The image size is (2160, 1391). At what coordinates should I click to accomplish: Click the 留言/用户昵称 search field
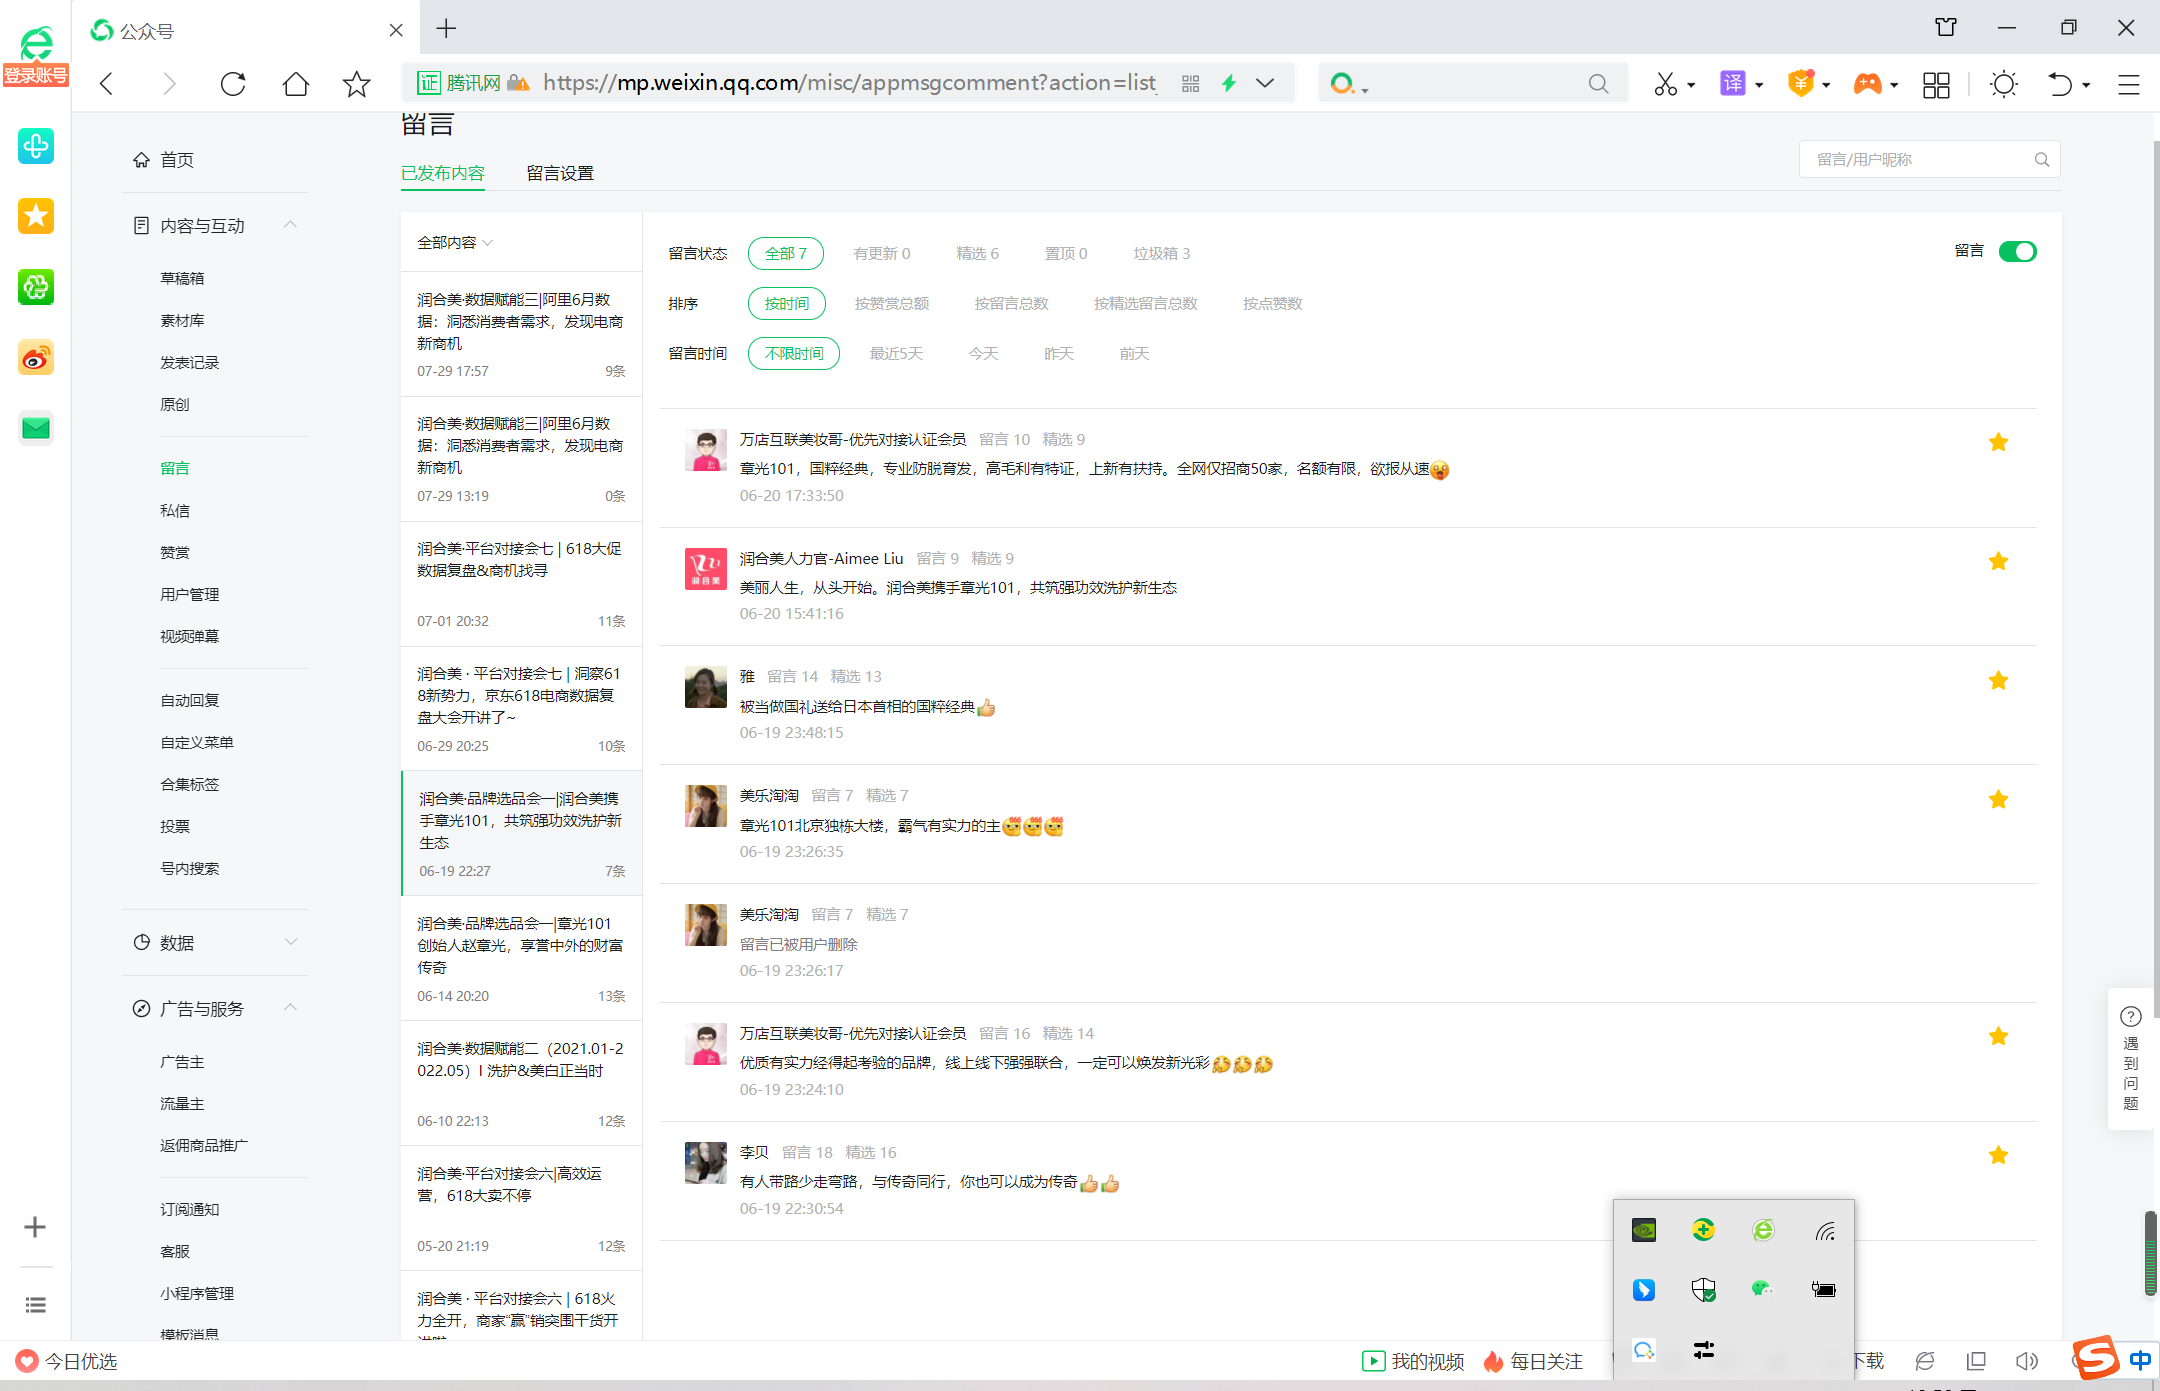pos(1920,160)
